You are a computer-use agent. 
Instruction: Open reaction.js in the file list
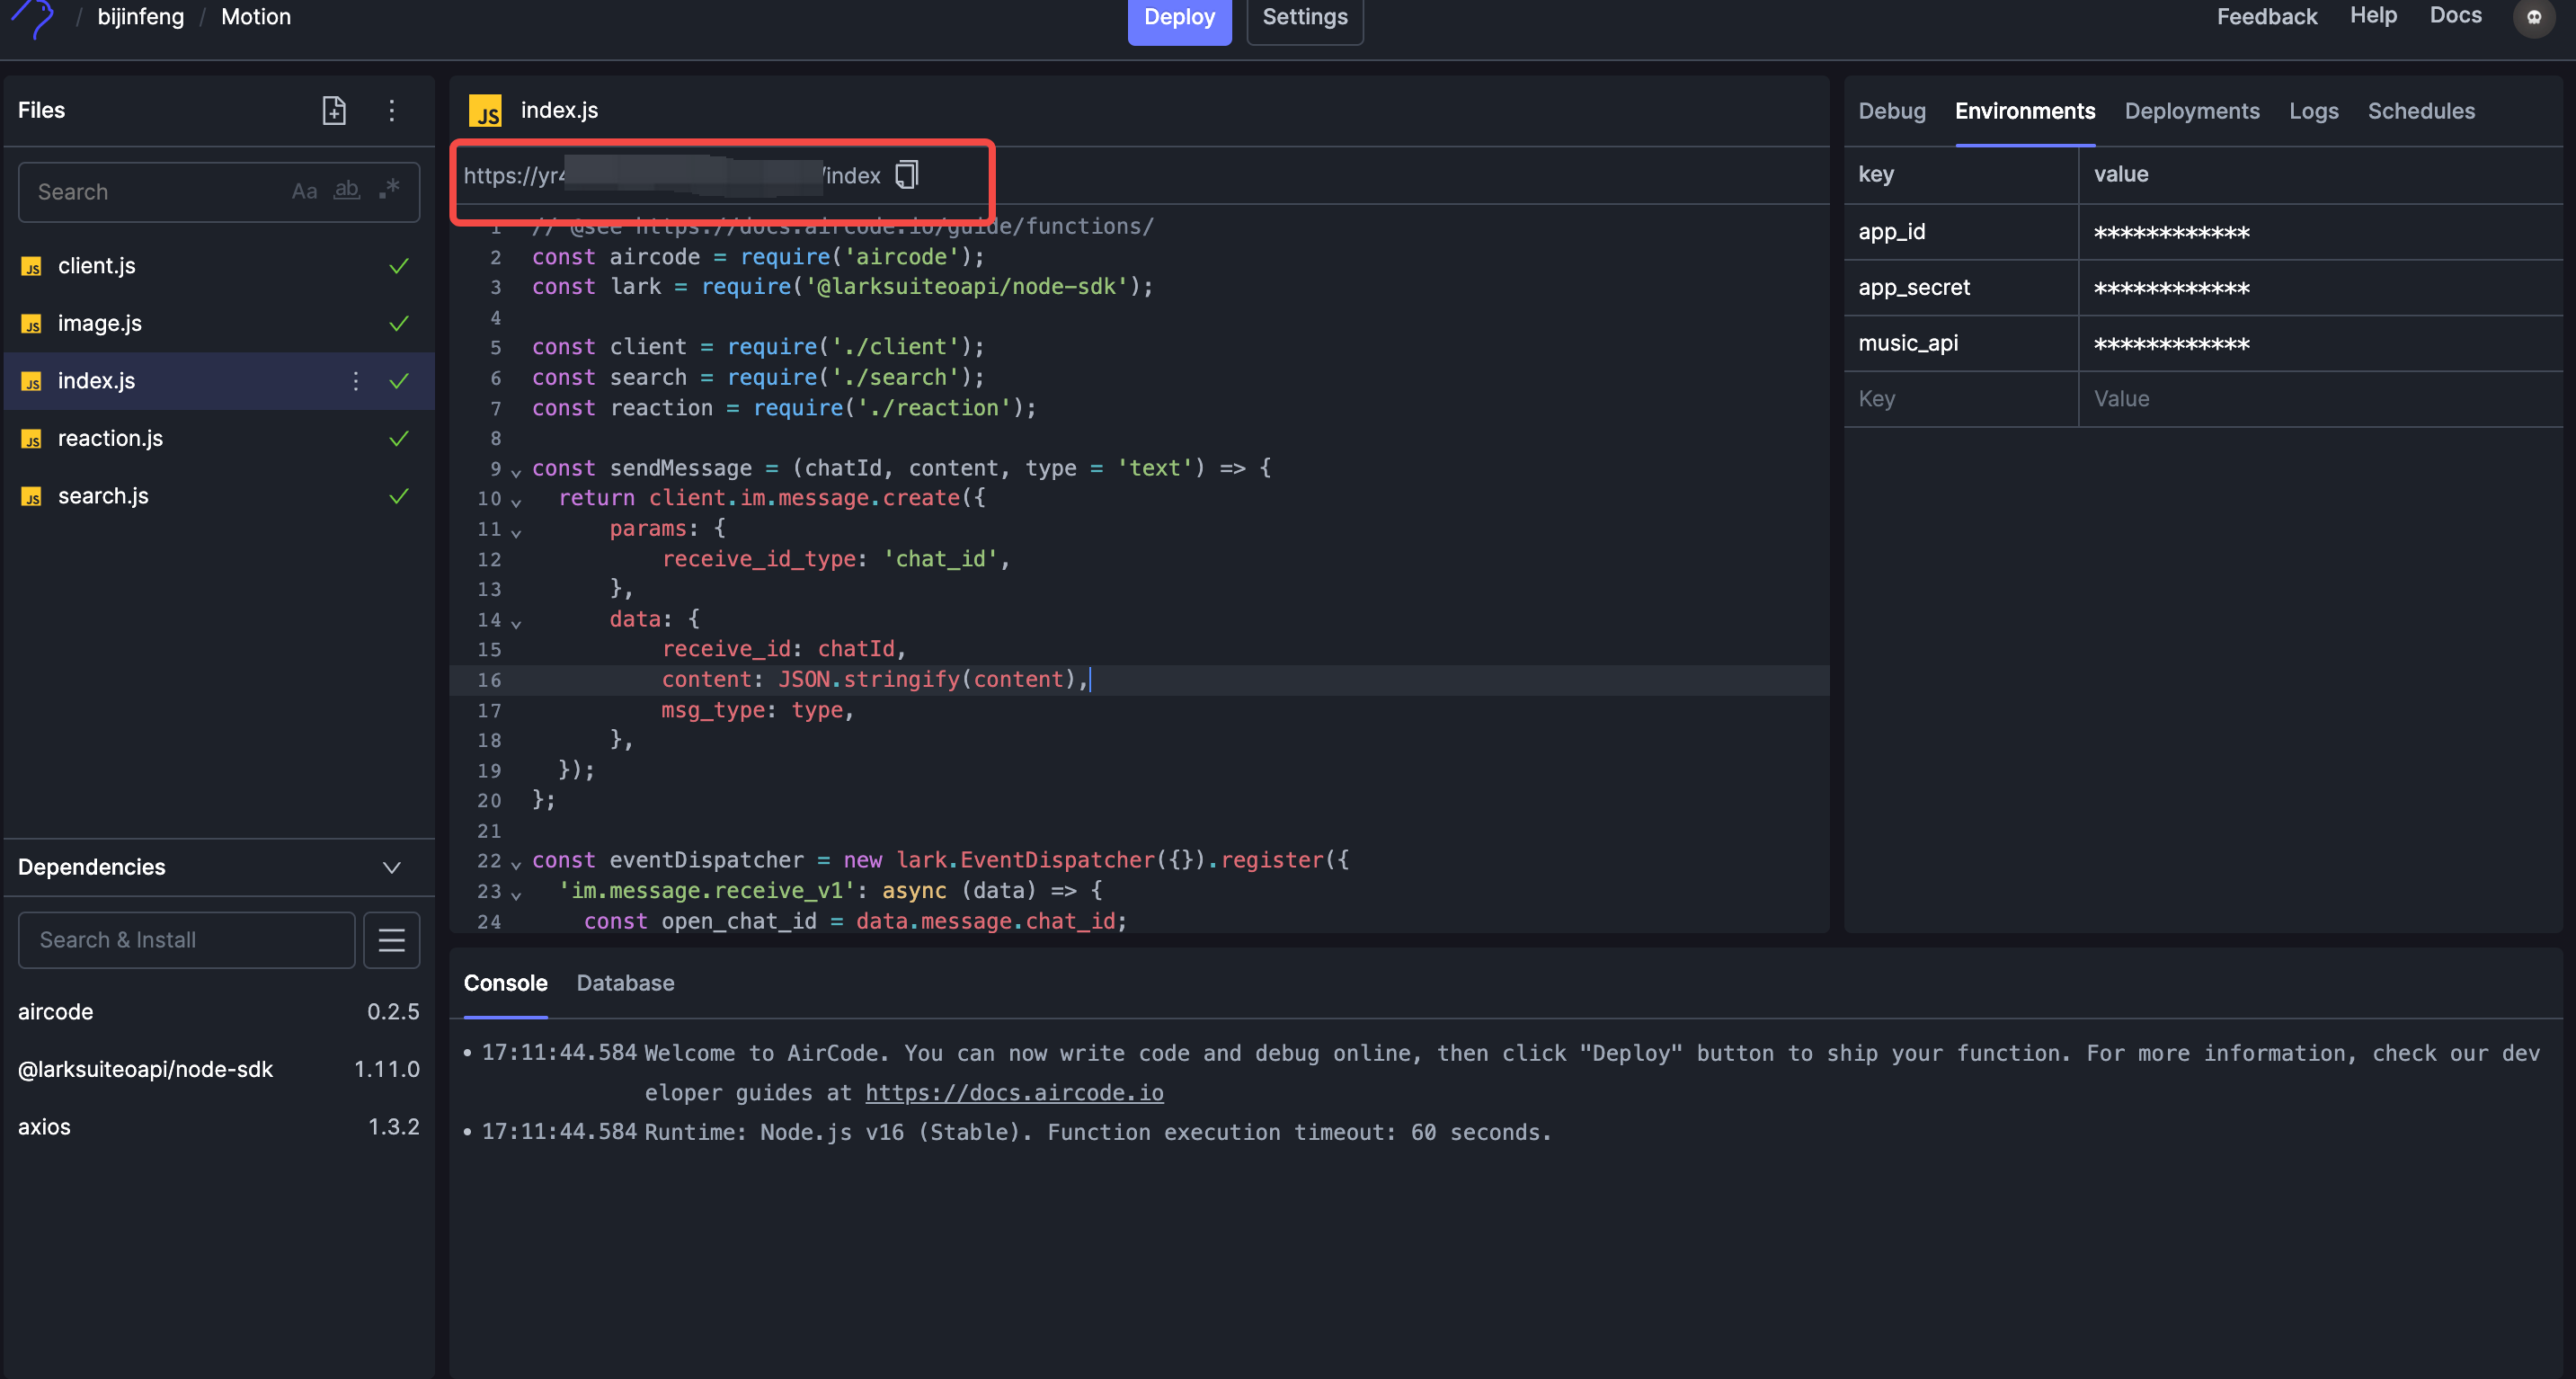pos(110,438)
